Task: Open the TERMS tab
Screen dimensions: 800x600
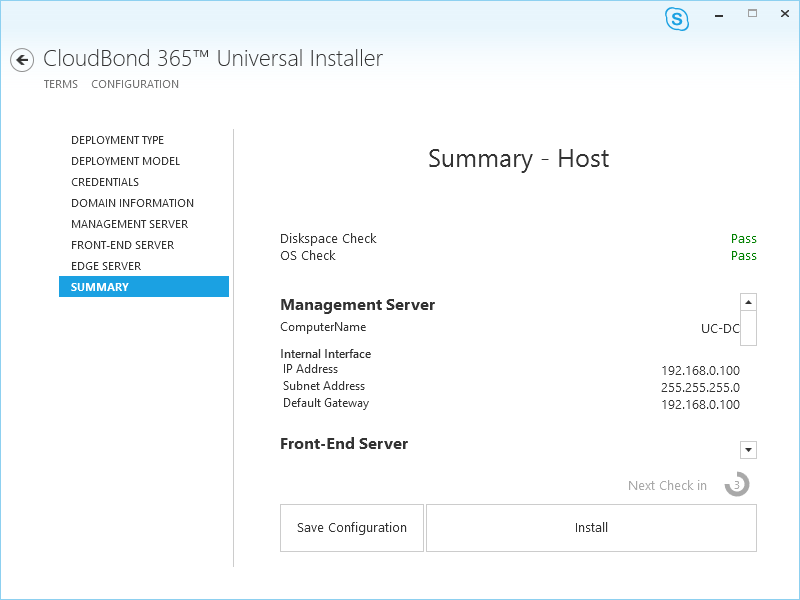Action: [61, 84]
